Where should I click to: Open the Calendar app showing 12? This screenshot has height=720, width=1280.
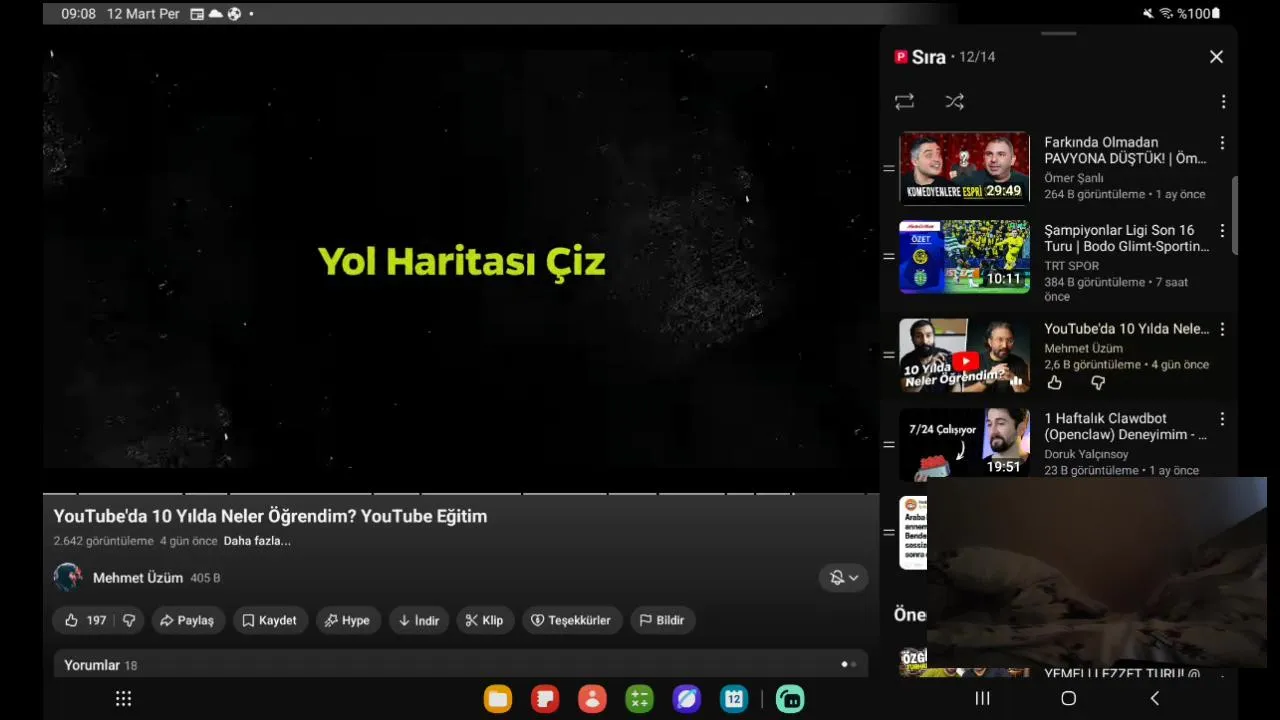[x=734, y=699]
